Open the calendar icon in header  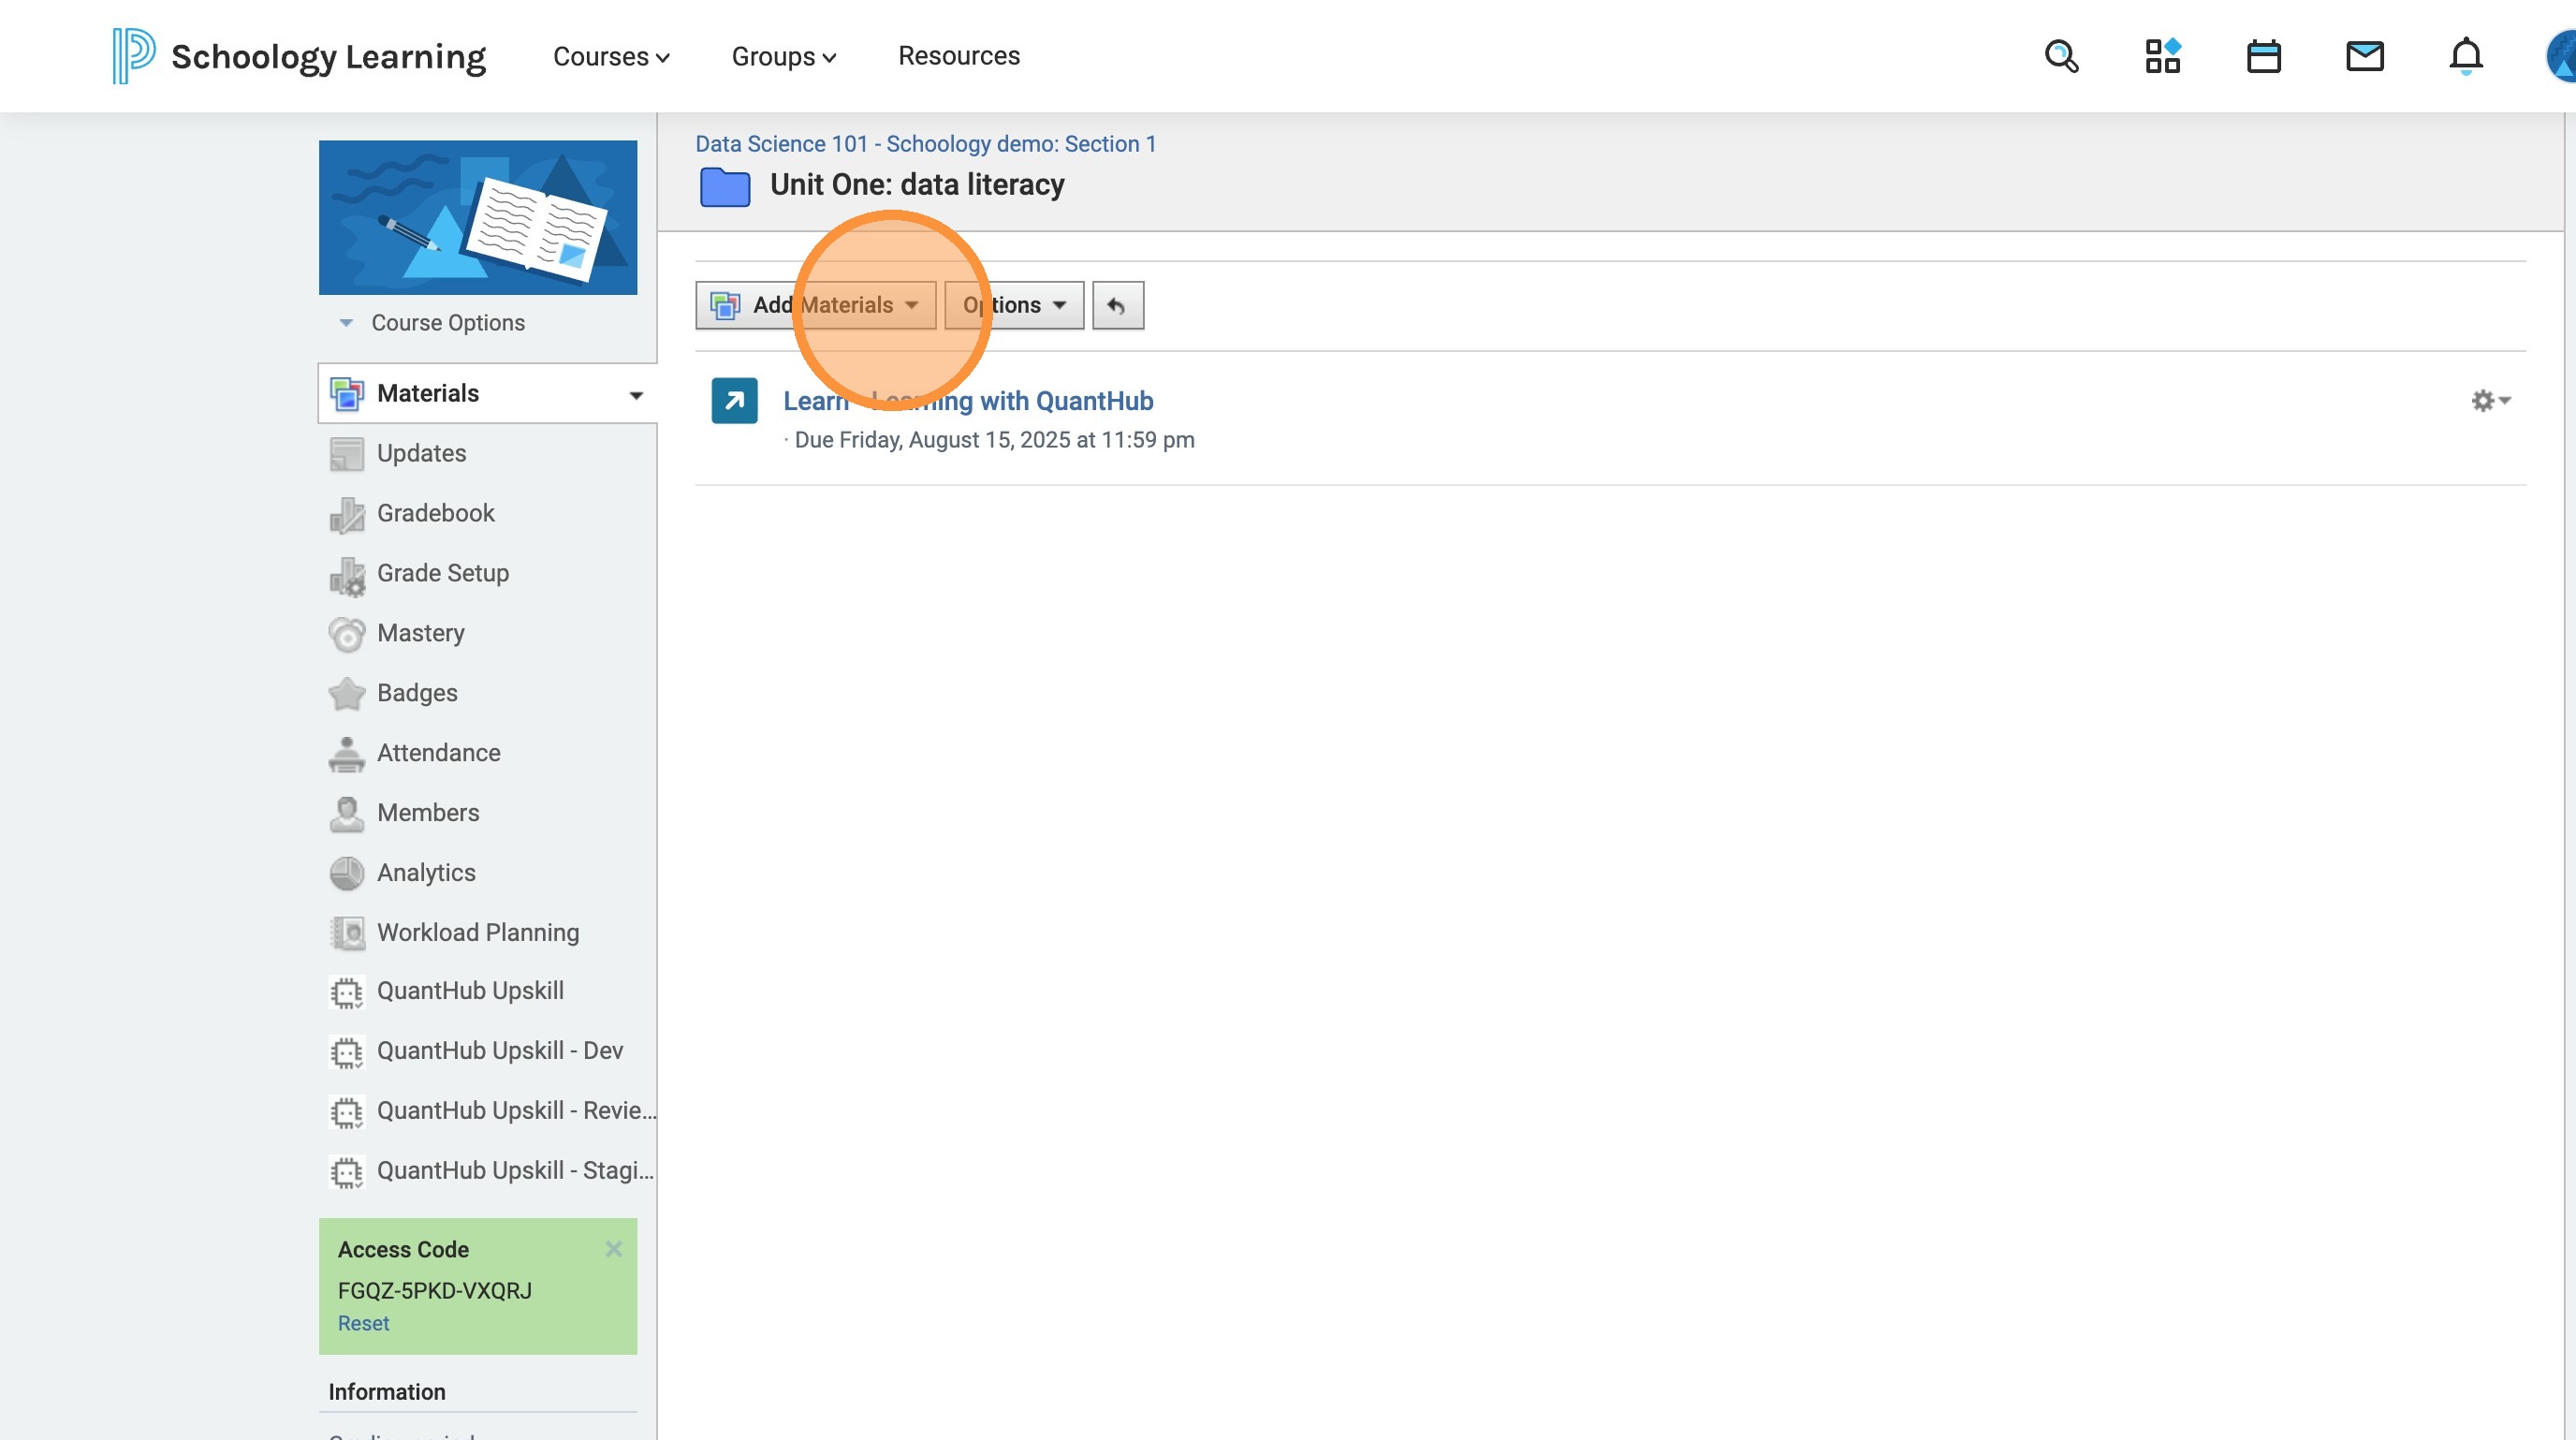(x=2263, y=56)
